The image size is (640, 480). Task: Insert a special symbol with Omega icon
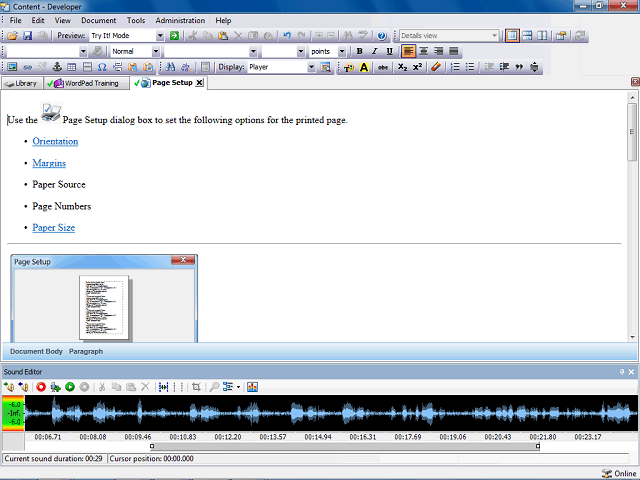point(102,67)
